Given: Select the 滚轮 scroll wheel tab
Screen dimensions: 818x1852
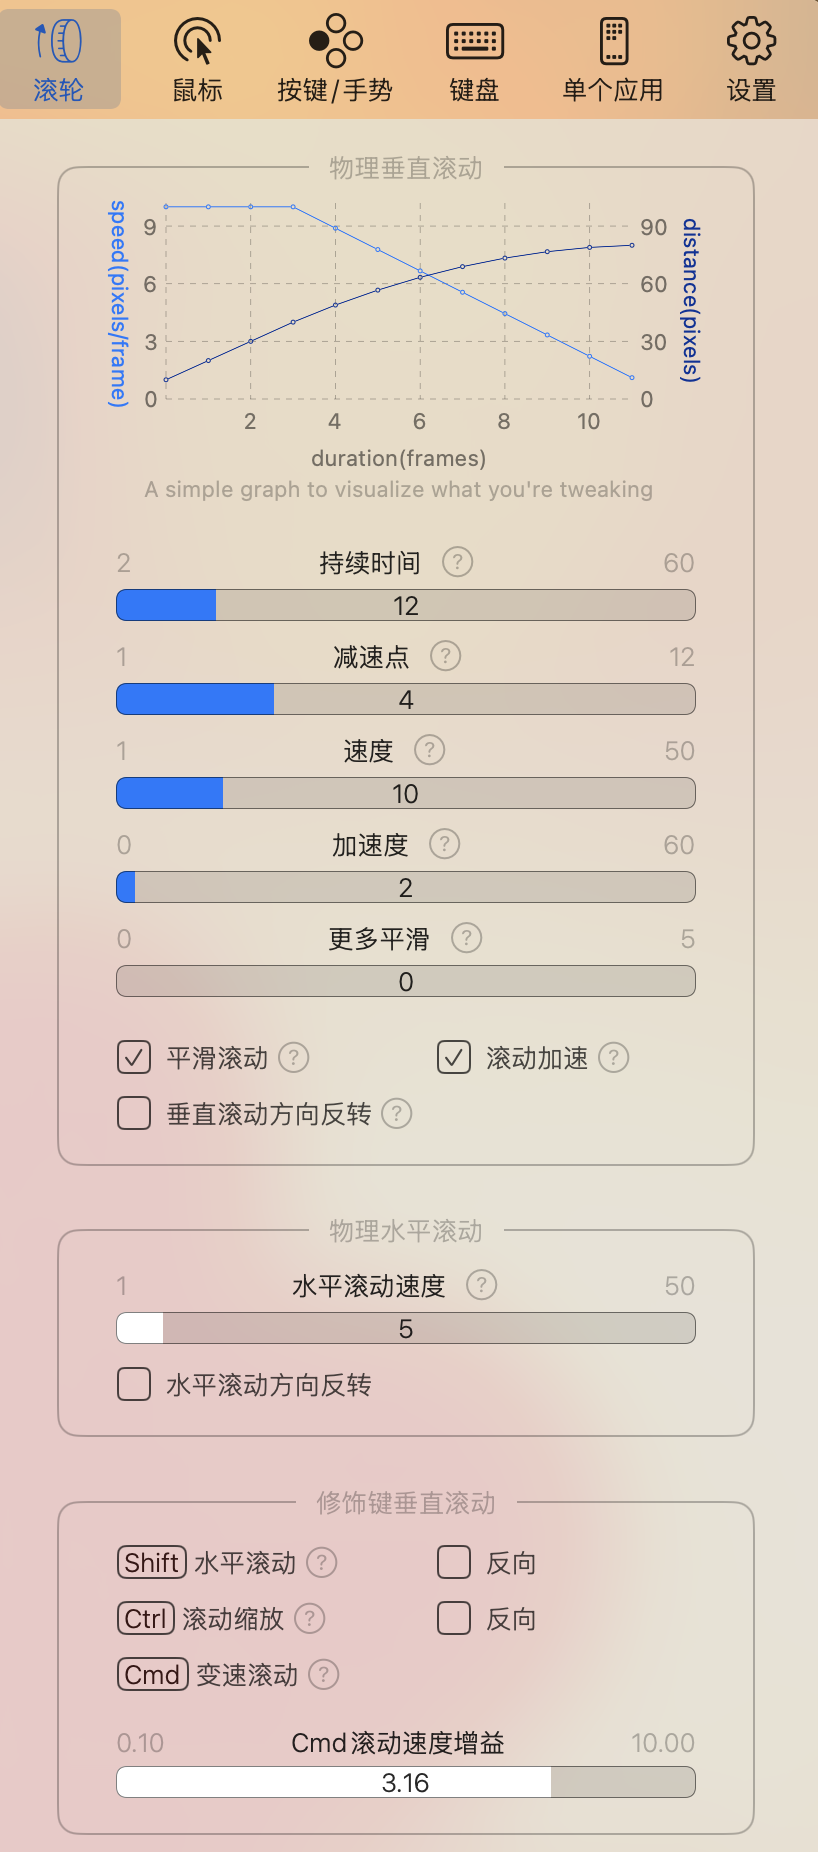Looking at the screenshot, I should coord(60,60).
